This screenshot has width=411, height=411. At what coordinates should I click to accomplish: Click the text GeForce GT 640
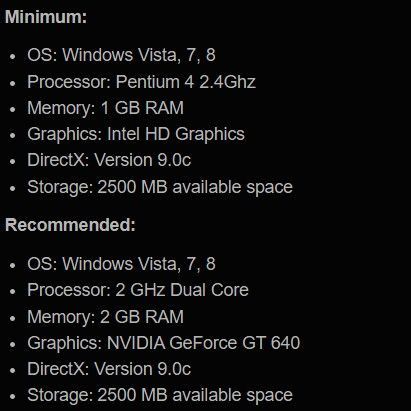[x=235, y=343]
